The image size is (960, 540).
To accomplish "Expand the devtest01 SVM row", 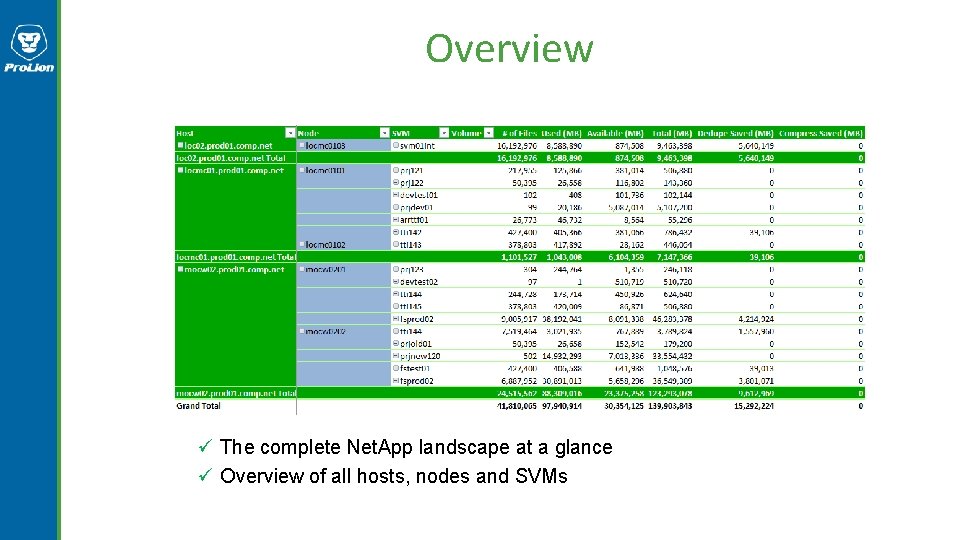I will coord(396,195).
